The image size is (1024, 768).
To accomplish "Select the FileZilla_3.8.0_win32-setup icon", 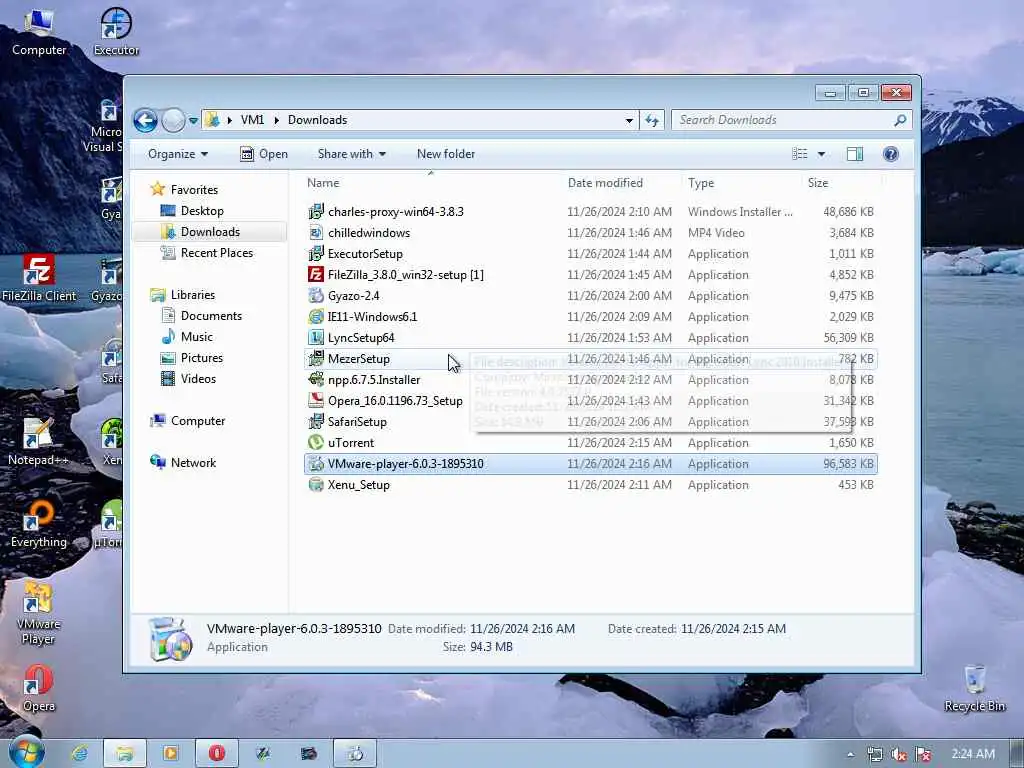I will coord(316,274).
